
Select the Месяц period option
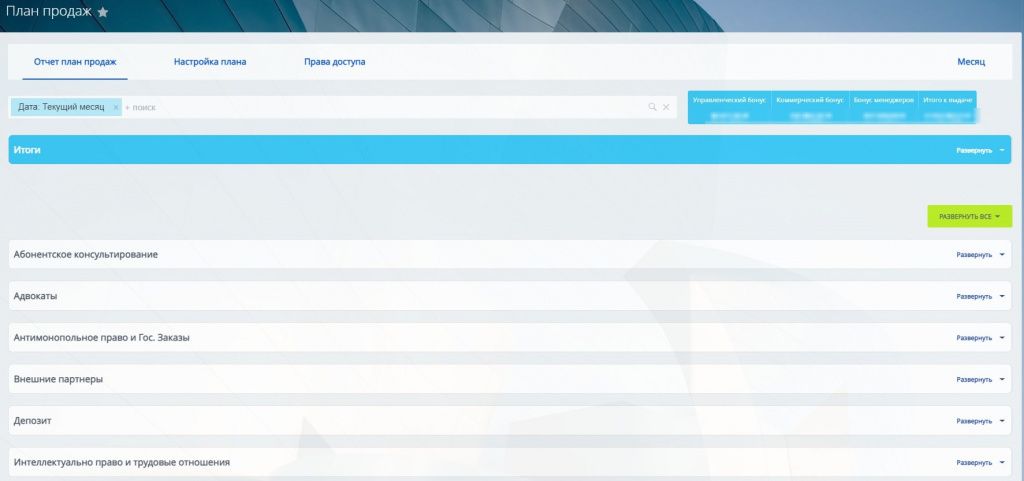click(x=971, y=62)
